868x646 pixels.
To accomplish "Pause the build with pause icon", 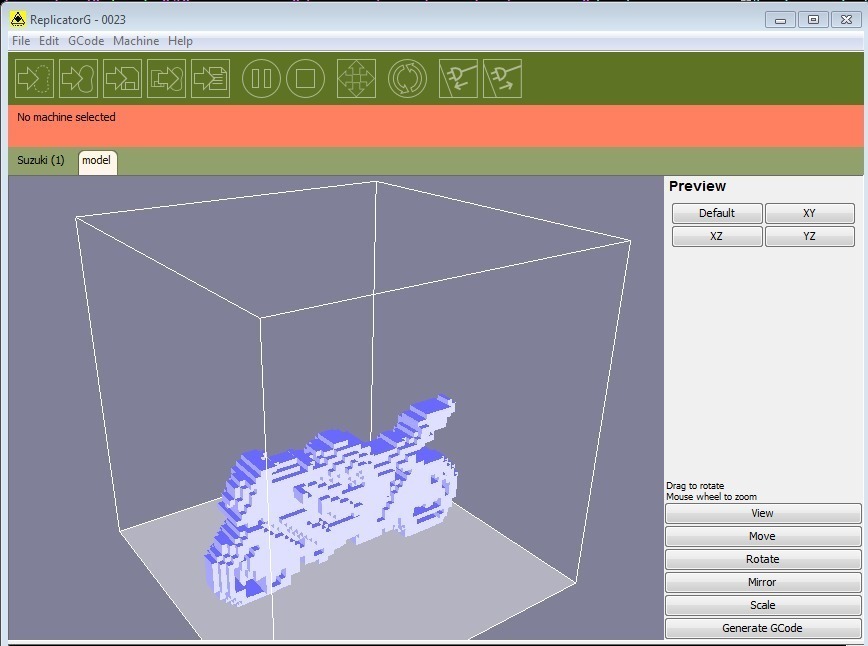I will (x=261, y=79).
